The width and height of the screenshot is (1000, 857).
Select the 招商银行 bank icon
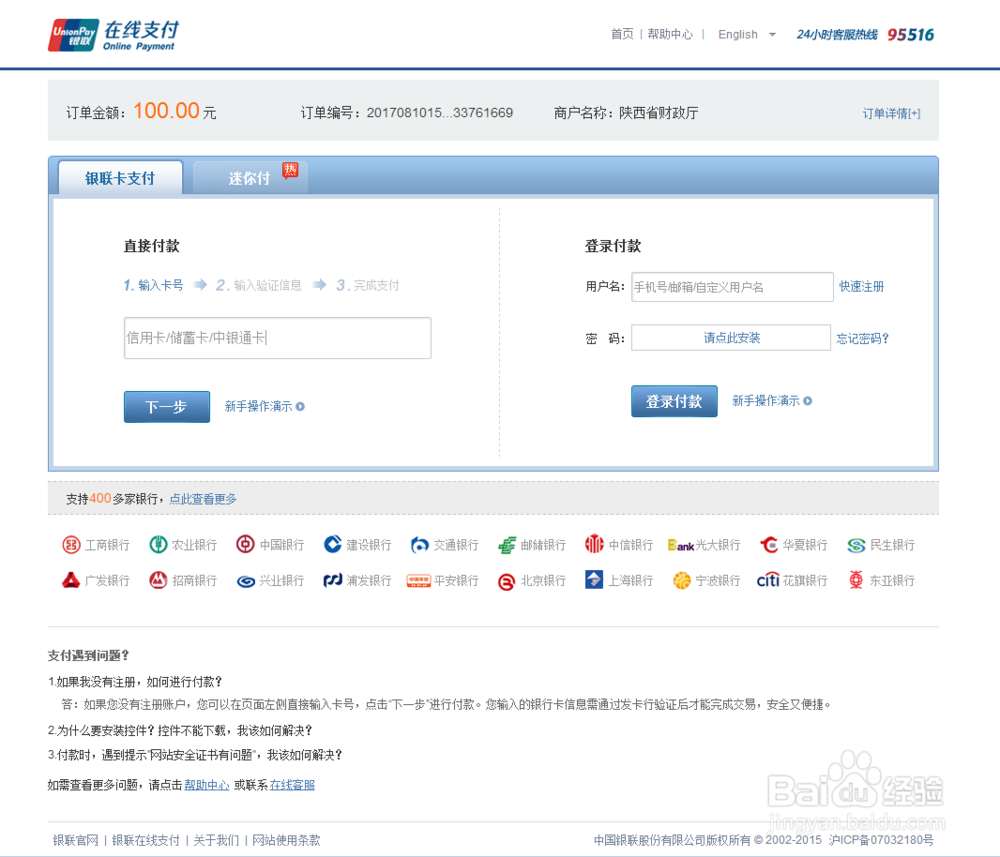[158, 580]
